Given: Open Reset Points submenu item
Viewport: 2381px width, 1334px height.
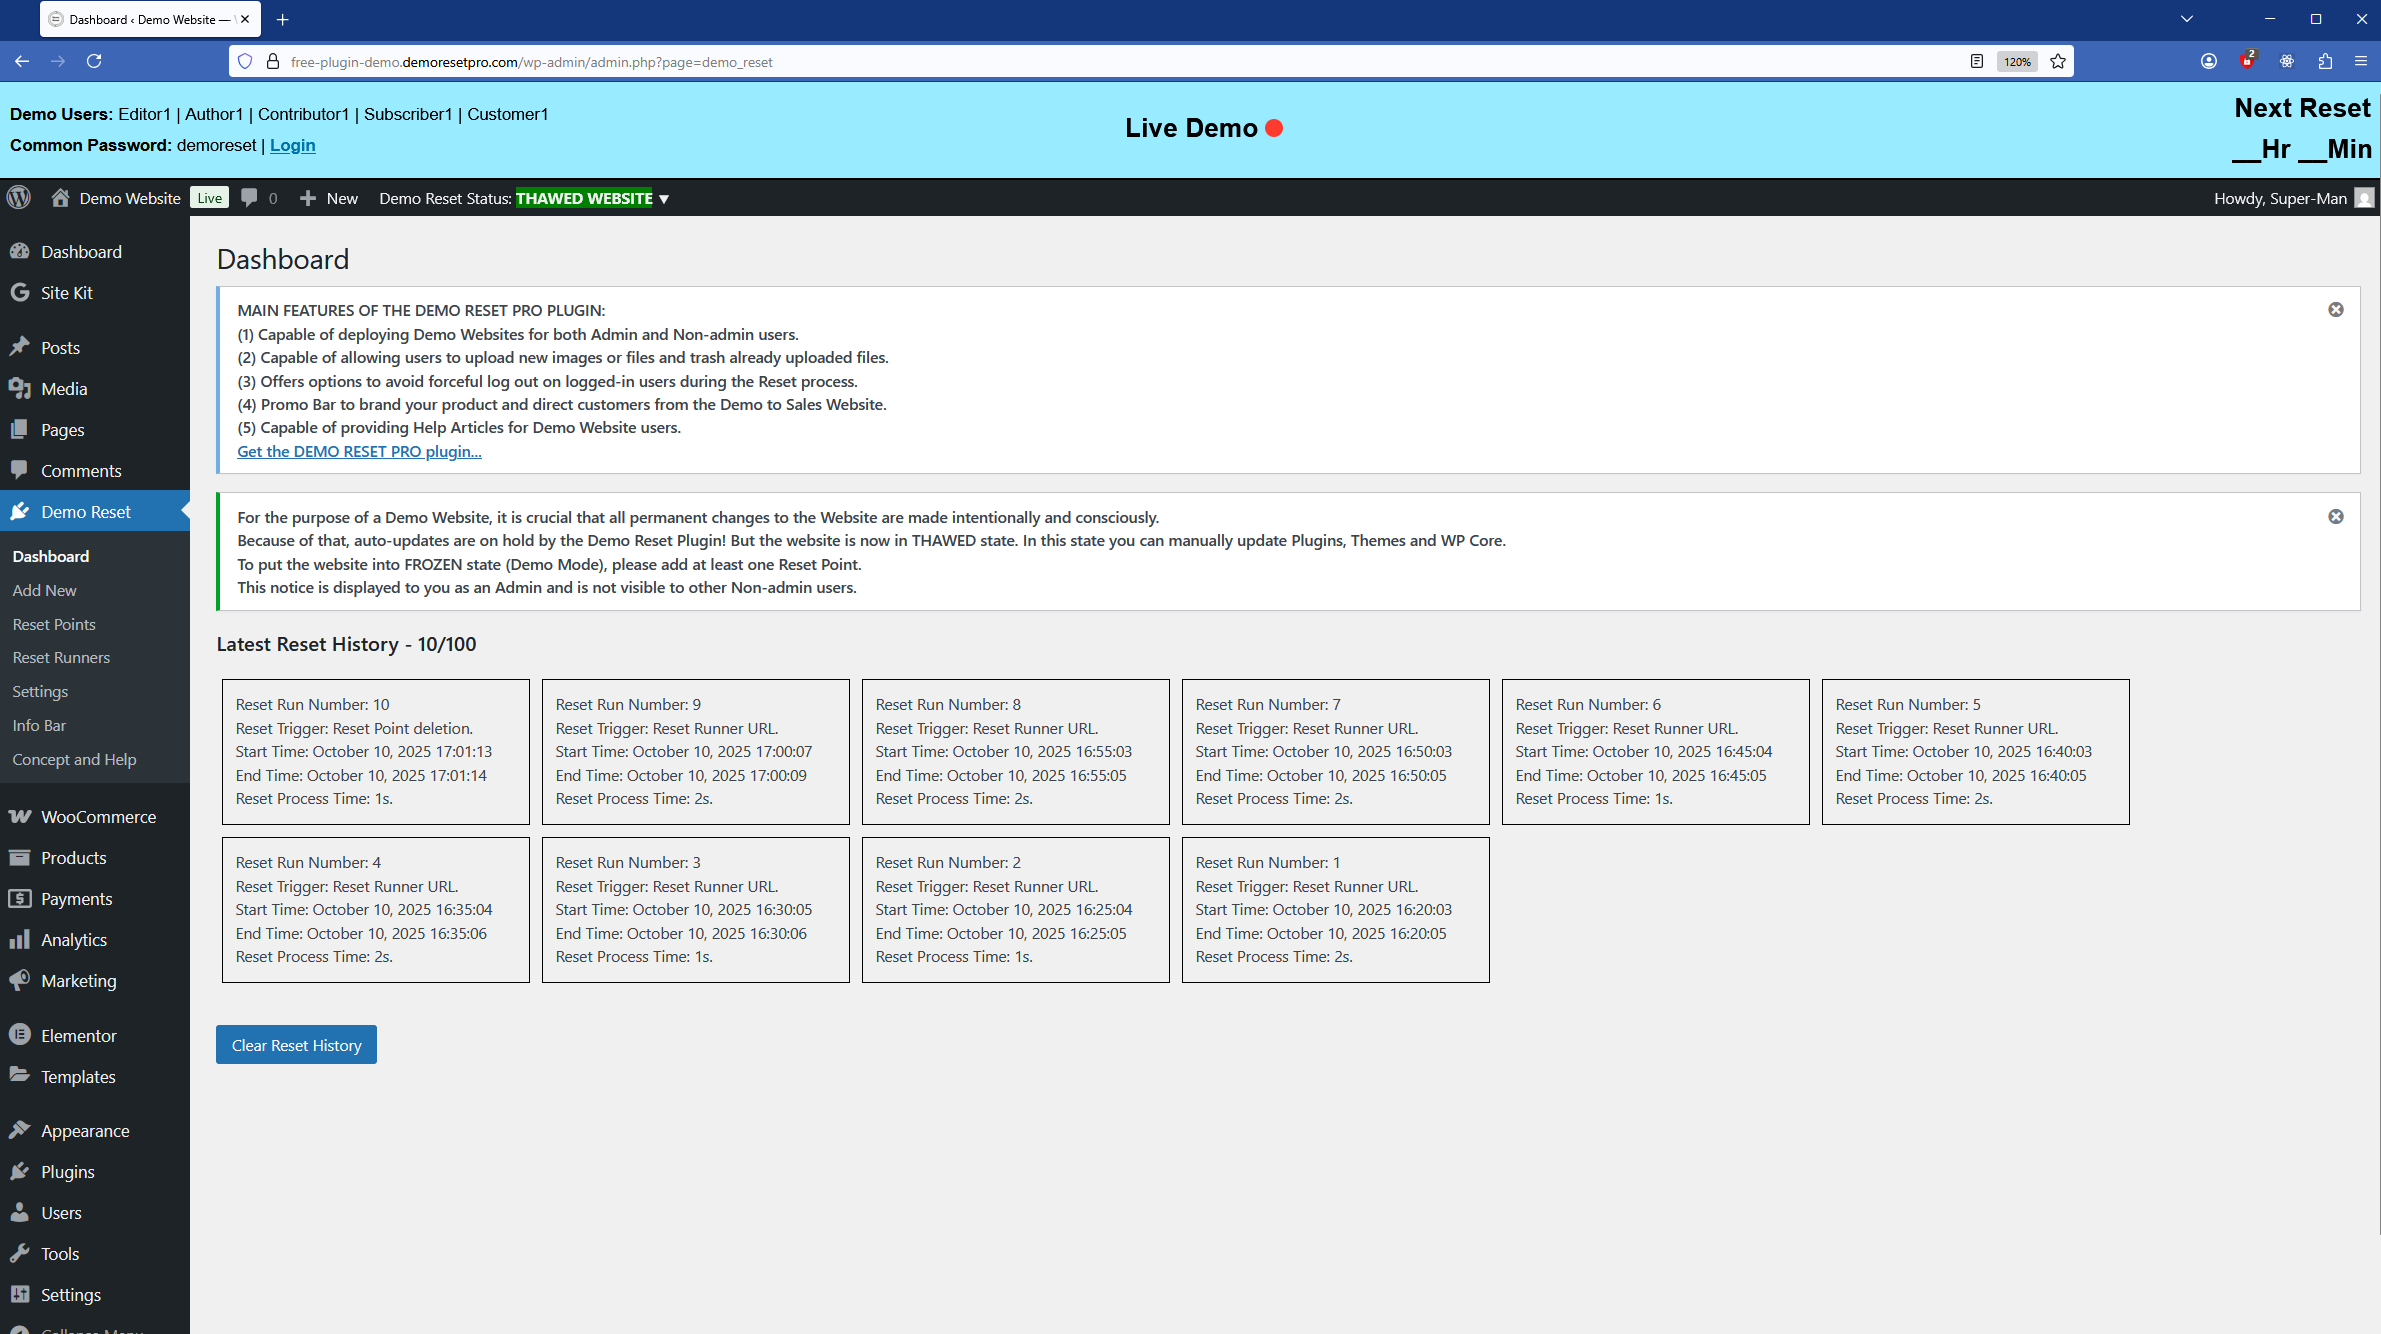Looking at the screenshot, I should (54, 624).
